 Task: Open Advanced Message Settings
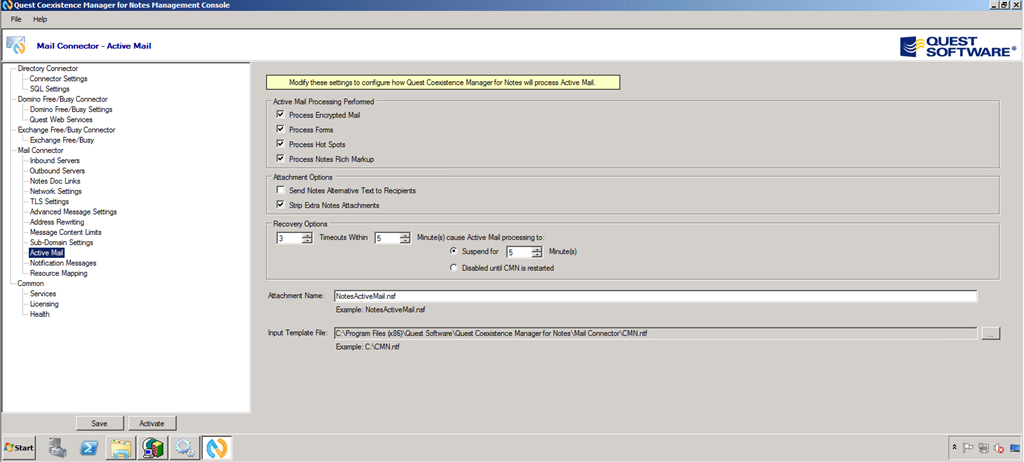pos(73,212)
